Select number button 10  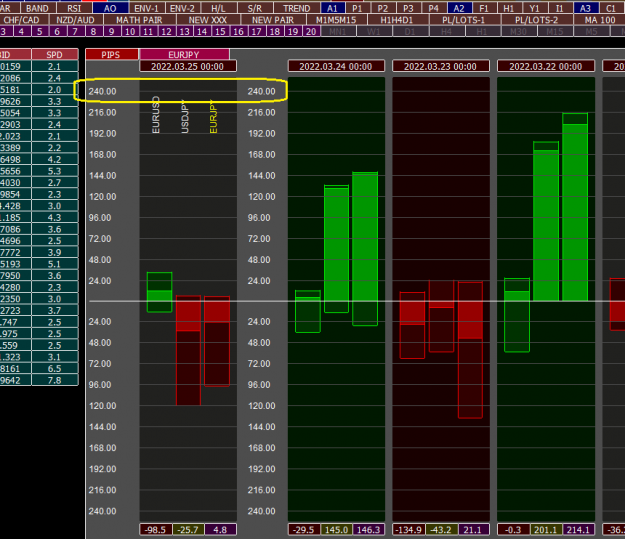130,31
